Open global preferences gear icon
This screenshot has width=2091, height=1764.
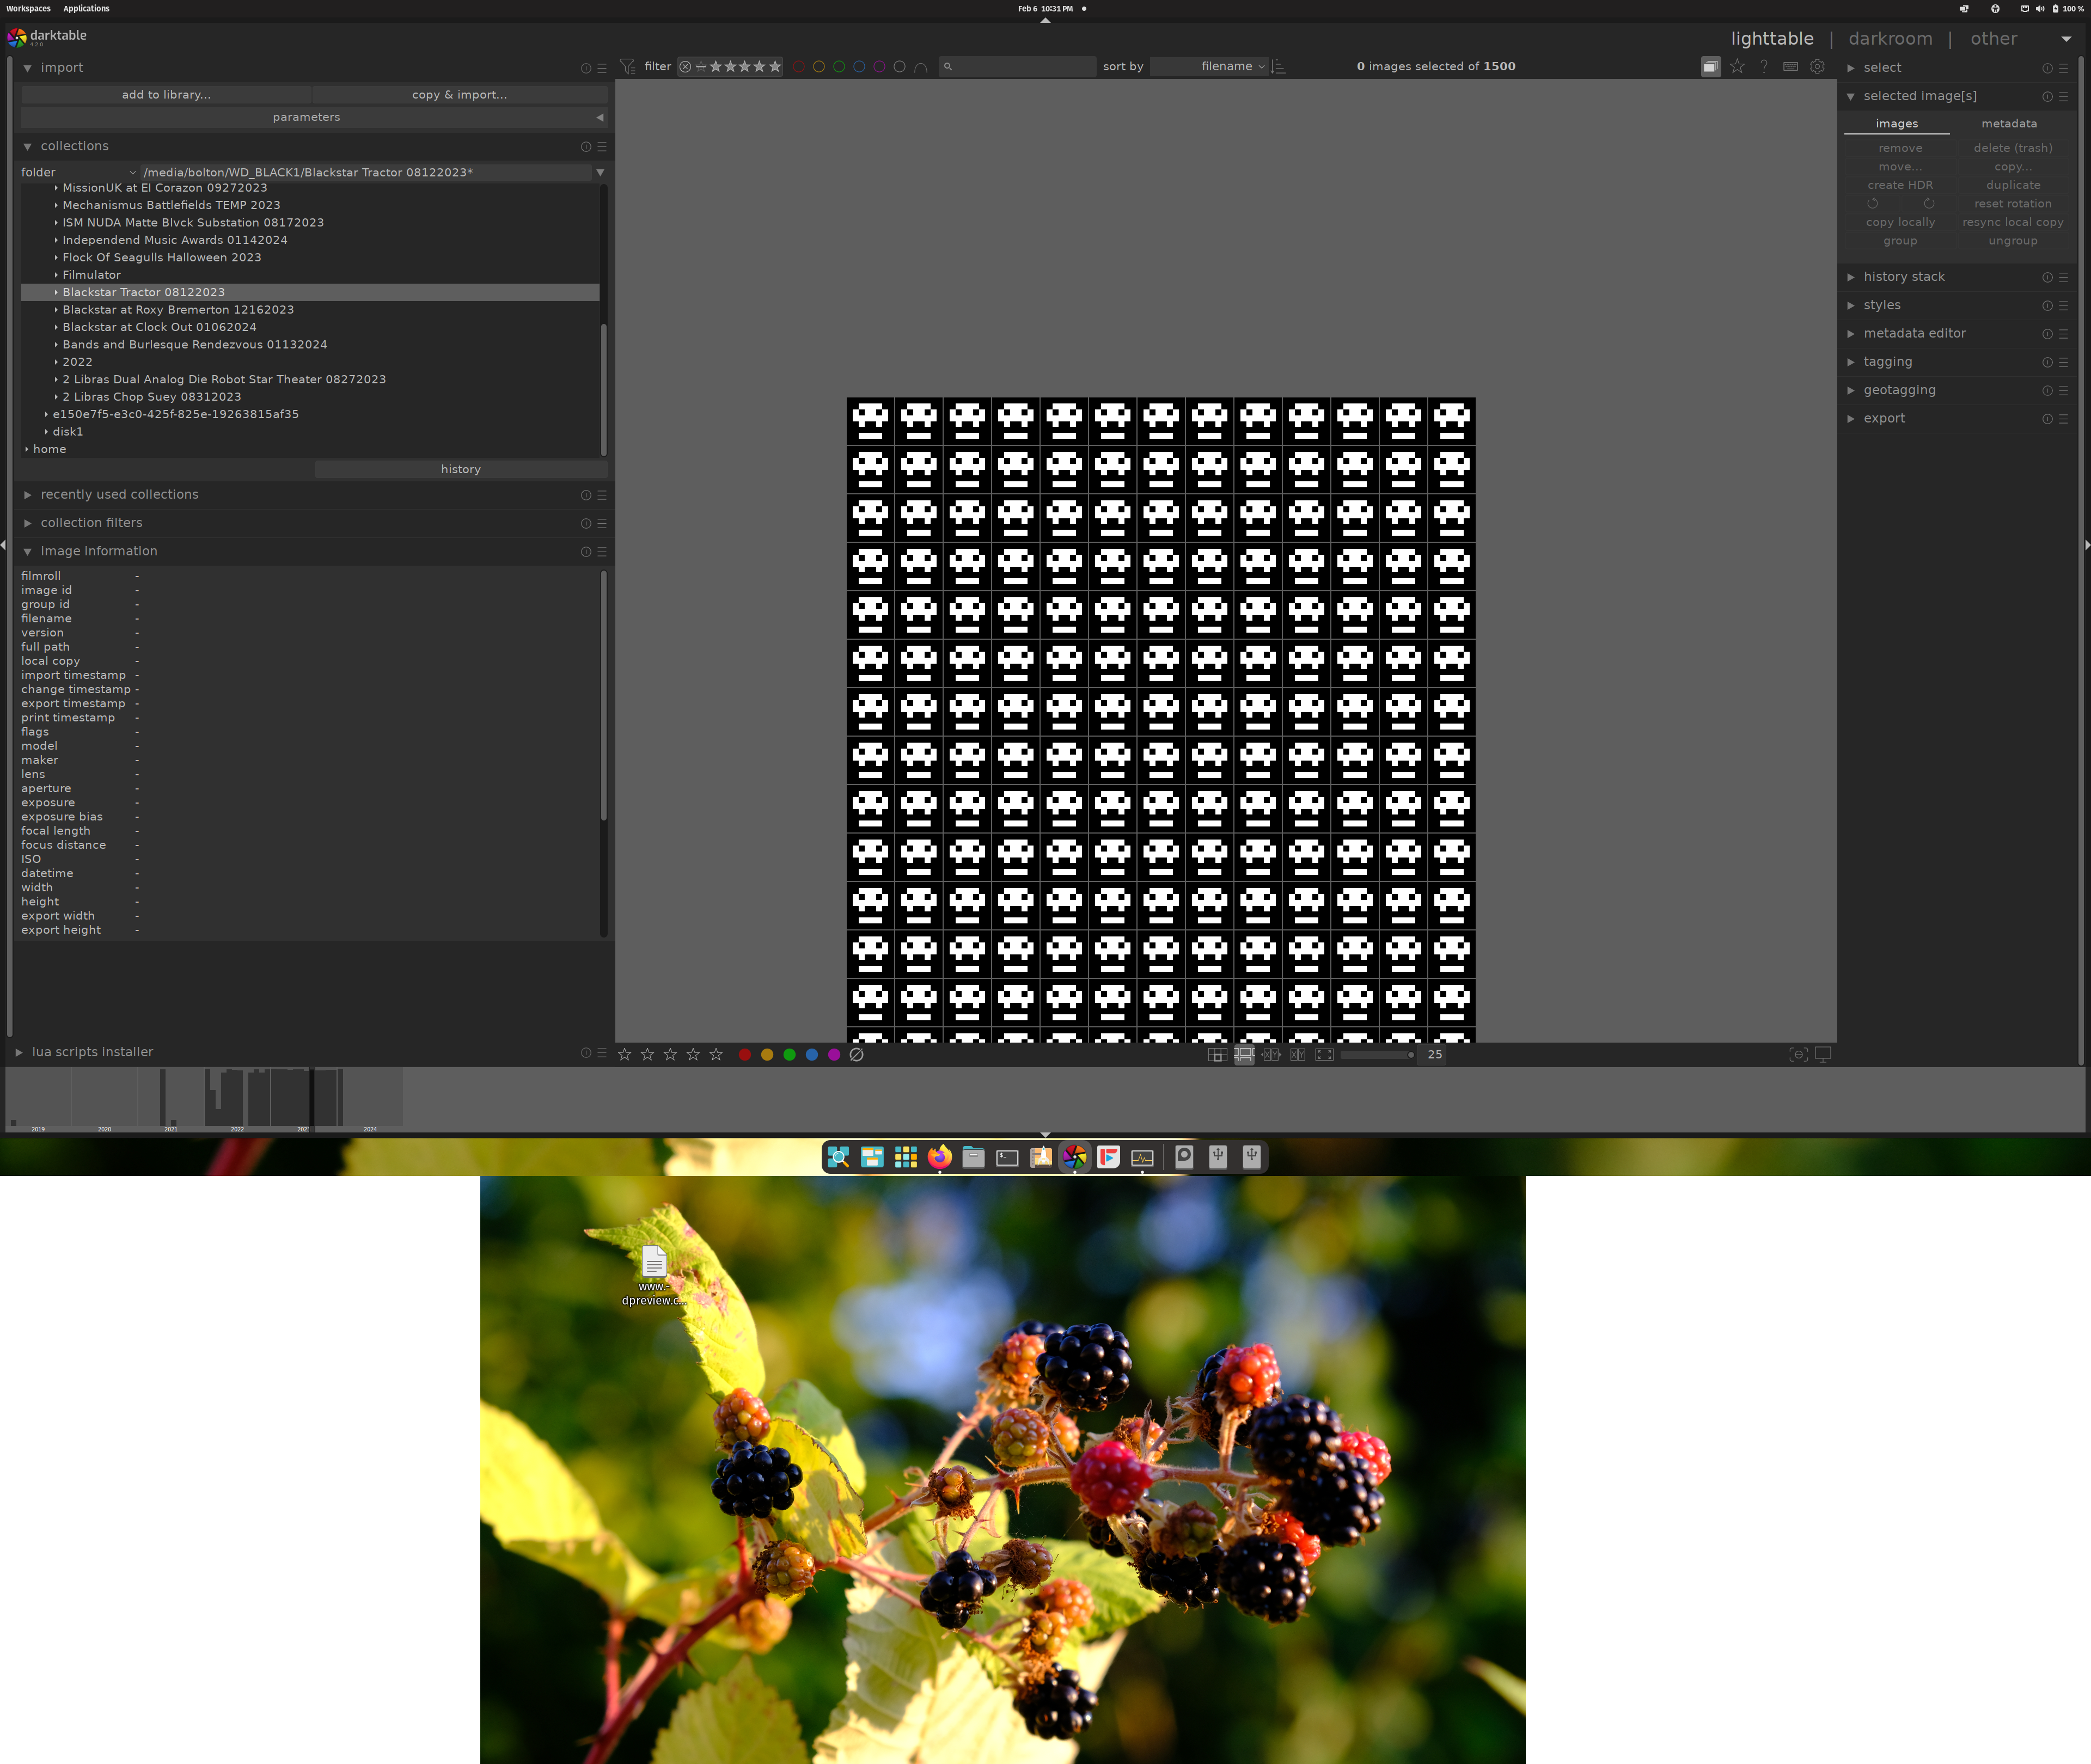coord(1817,66)
